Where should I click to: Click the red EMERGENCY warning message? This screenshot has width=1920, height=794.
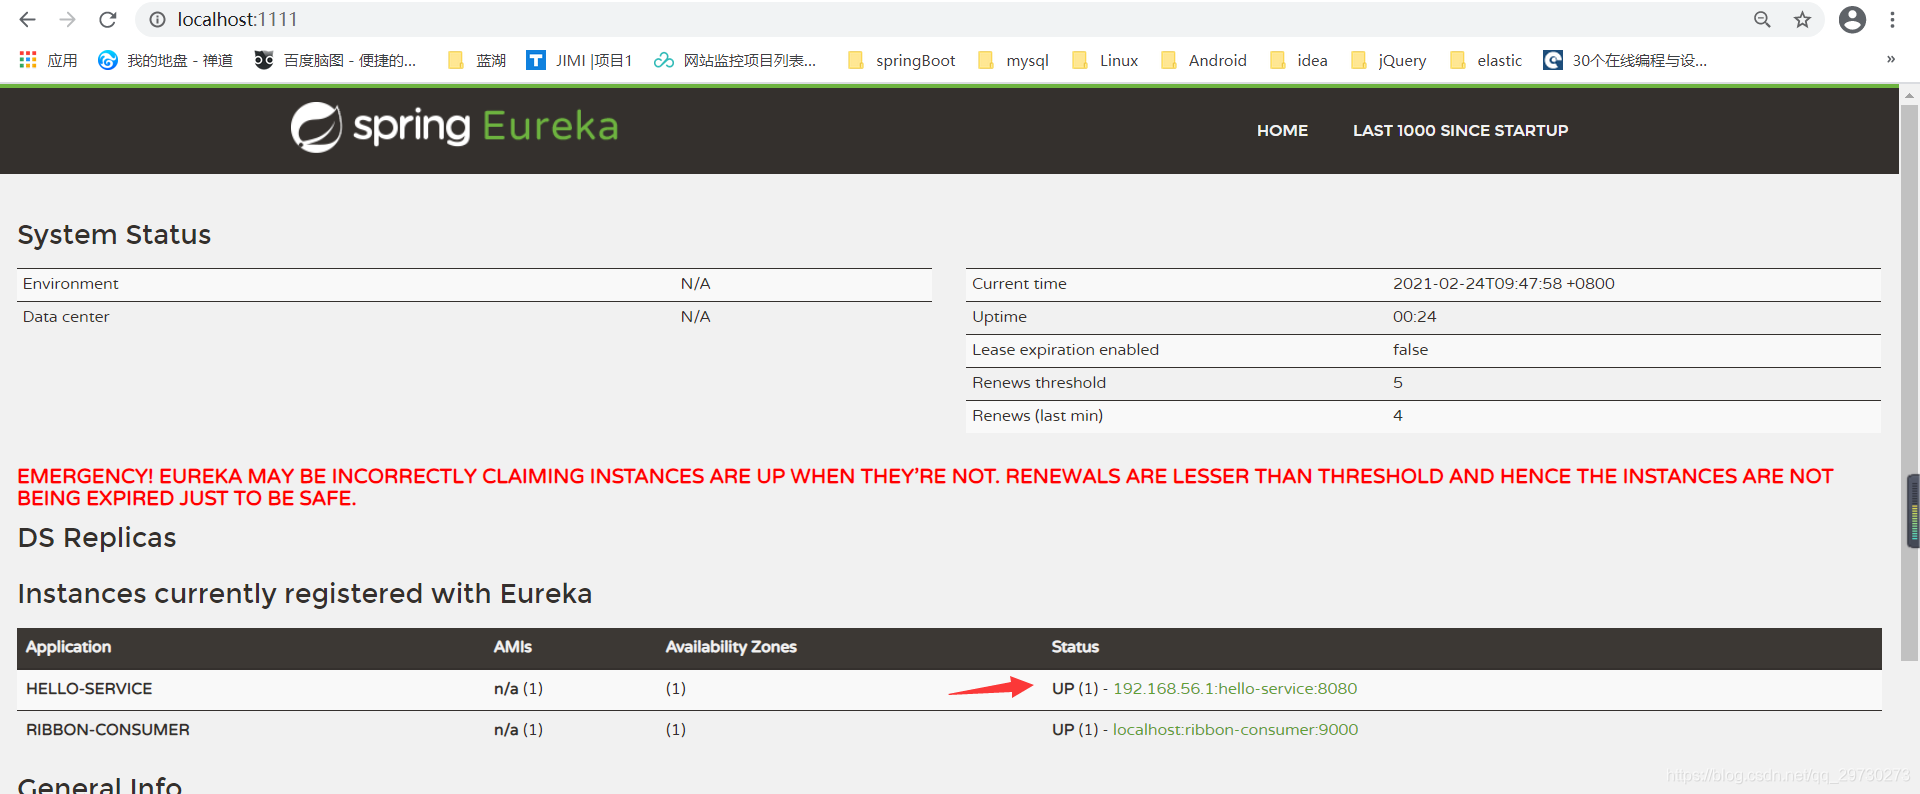tap(925, 487)
